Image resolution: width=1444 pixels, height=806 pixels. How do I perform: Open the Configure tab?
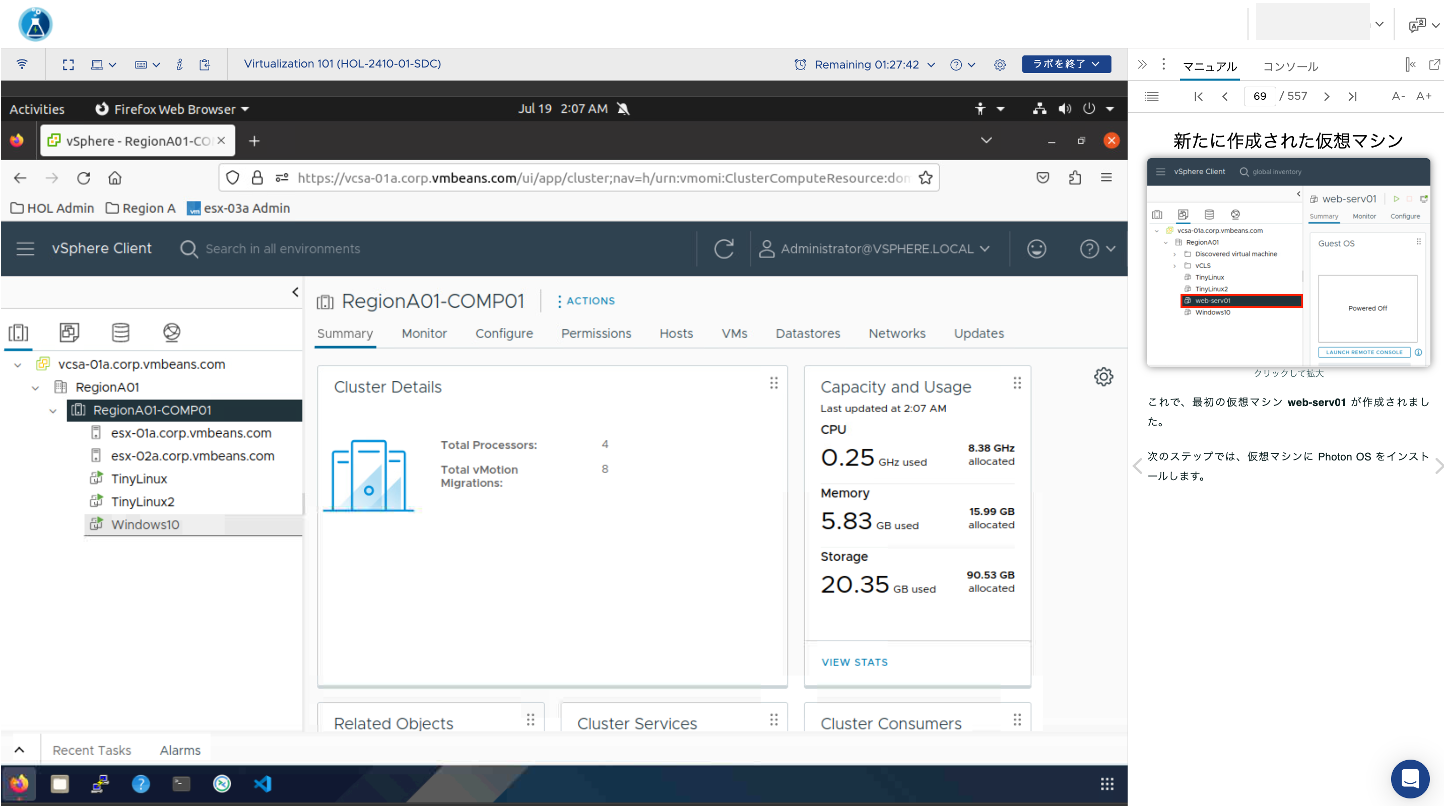coord(504,334)
